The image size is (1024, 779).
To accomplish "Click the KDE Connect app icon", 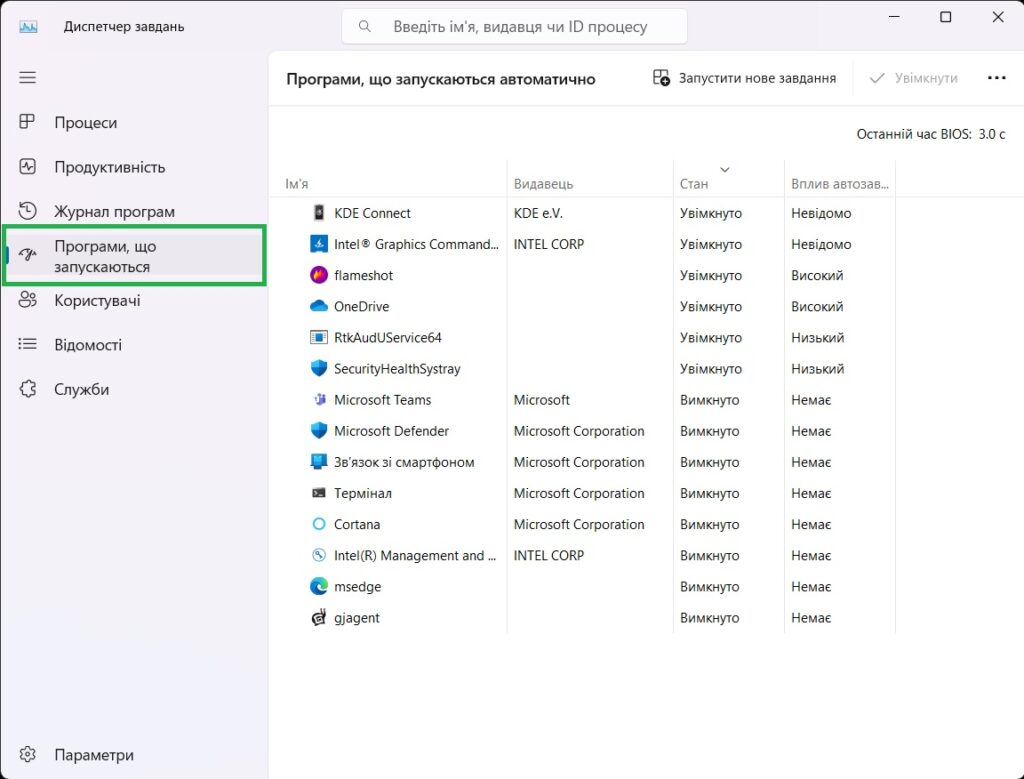I will [x=319, y=213].
